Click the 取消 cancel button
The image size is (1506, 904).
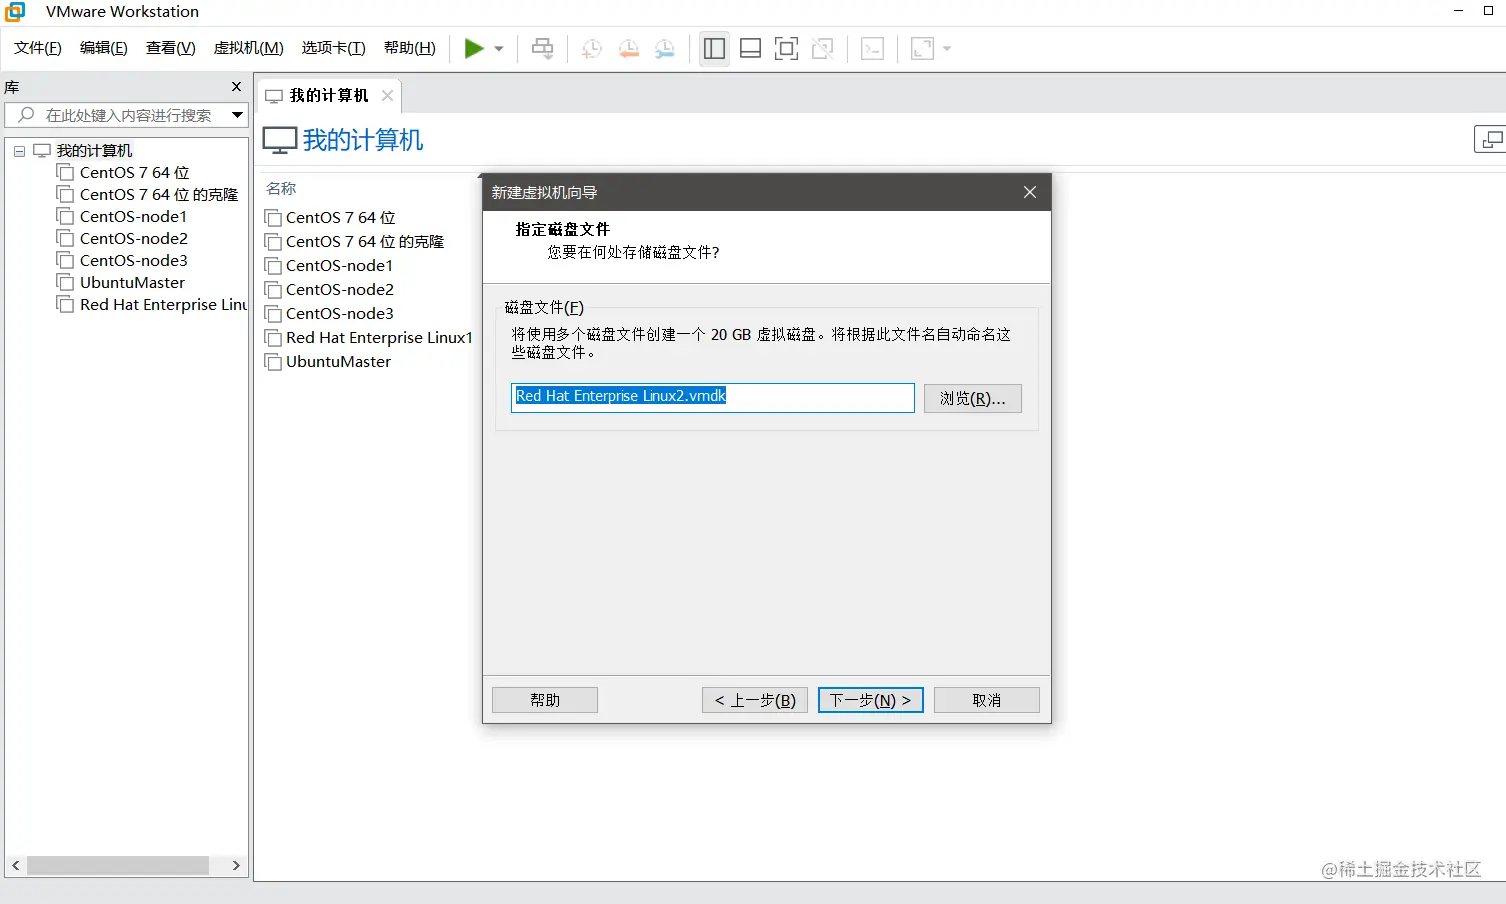pyautogui.click(x=987, y=700)
